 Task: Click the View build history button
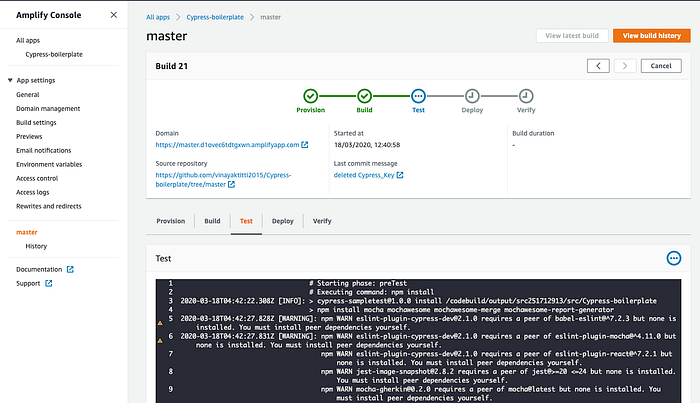click(651, 36)
